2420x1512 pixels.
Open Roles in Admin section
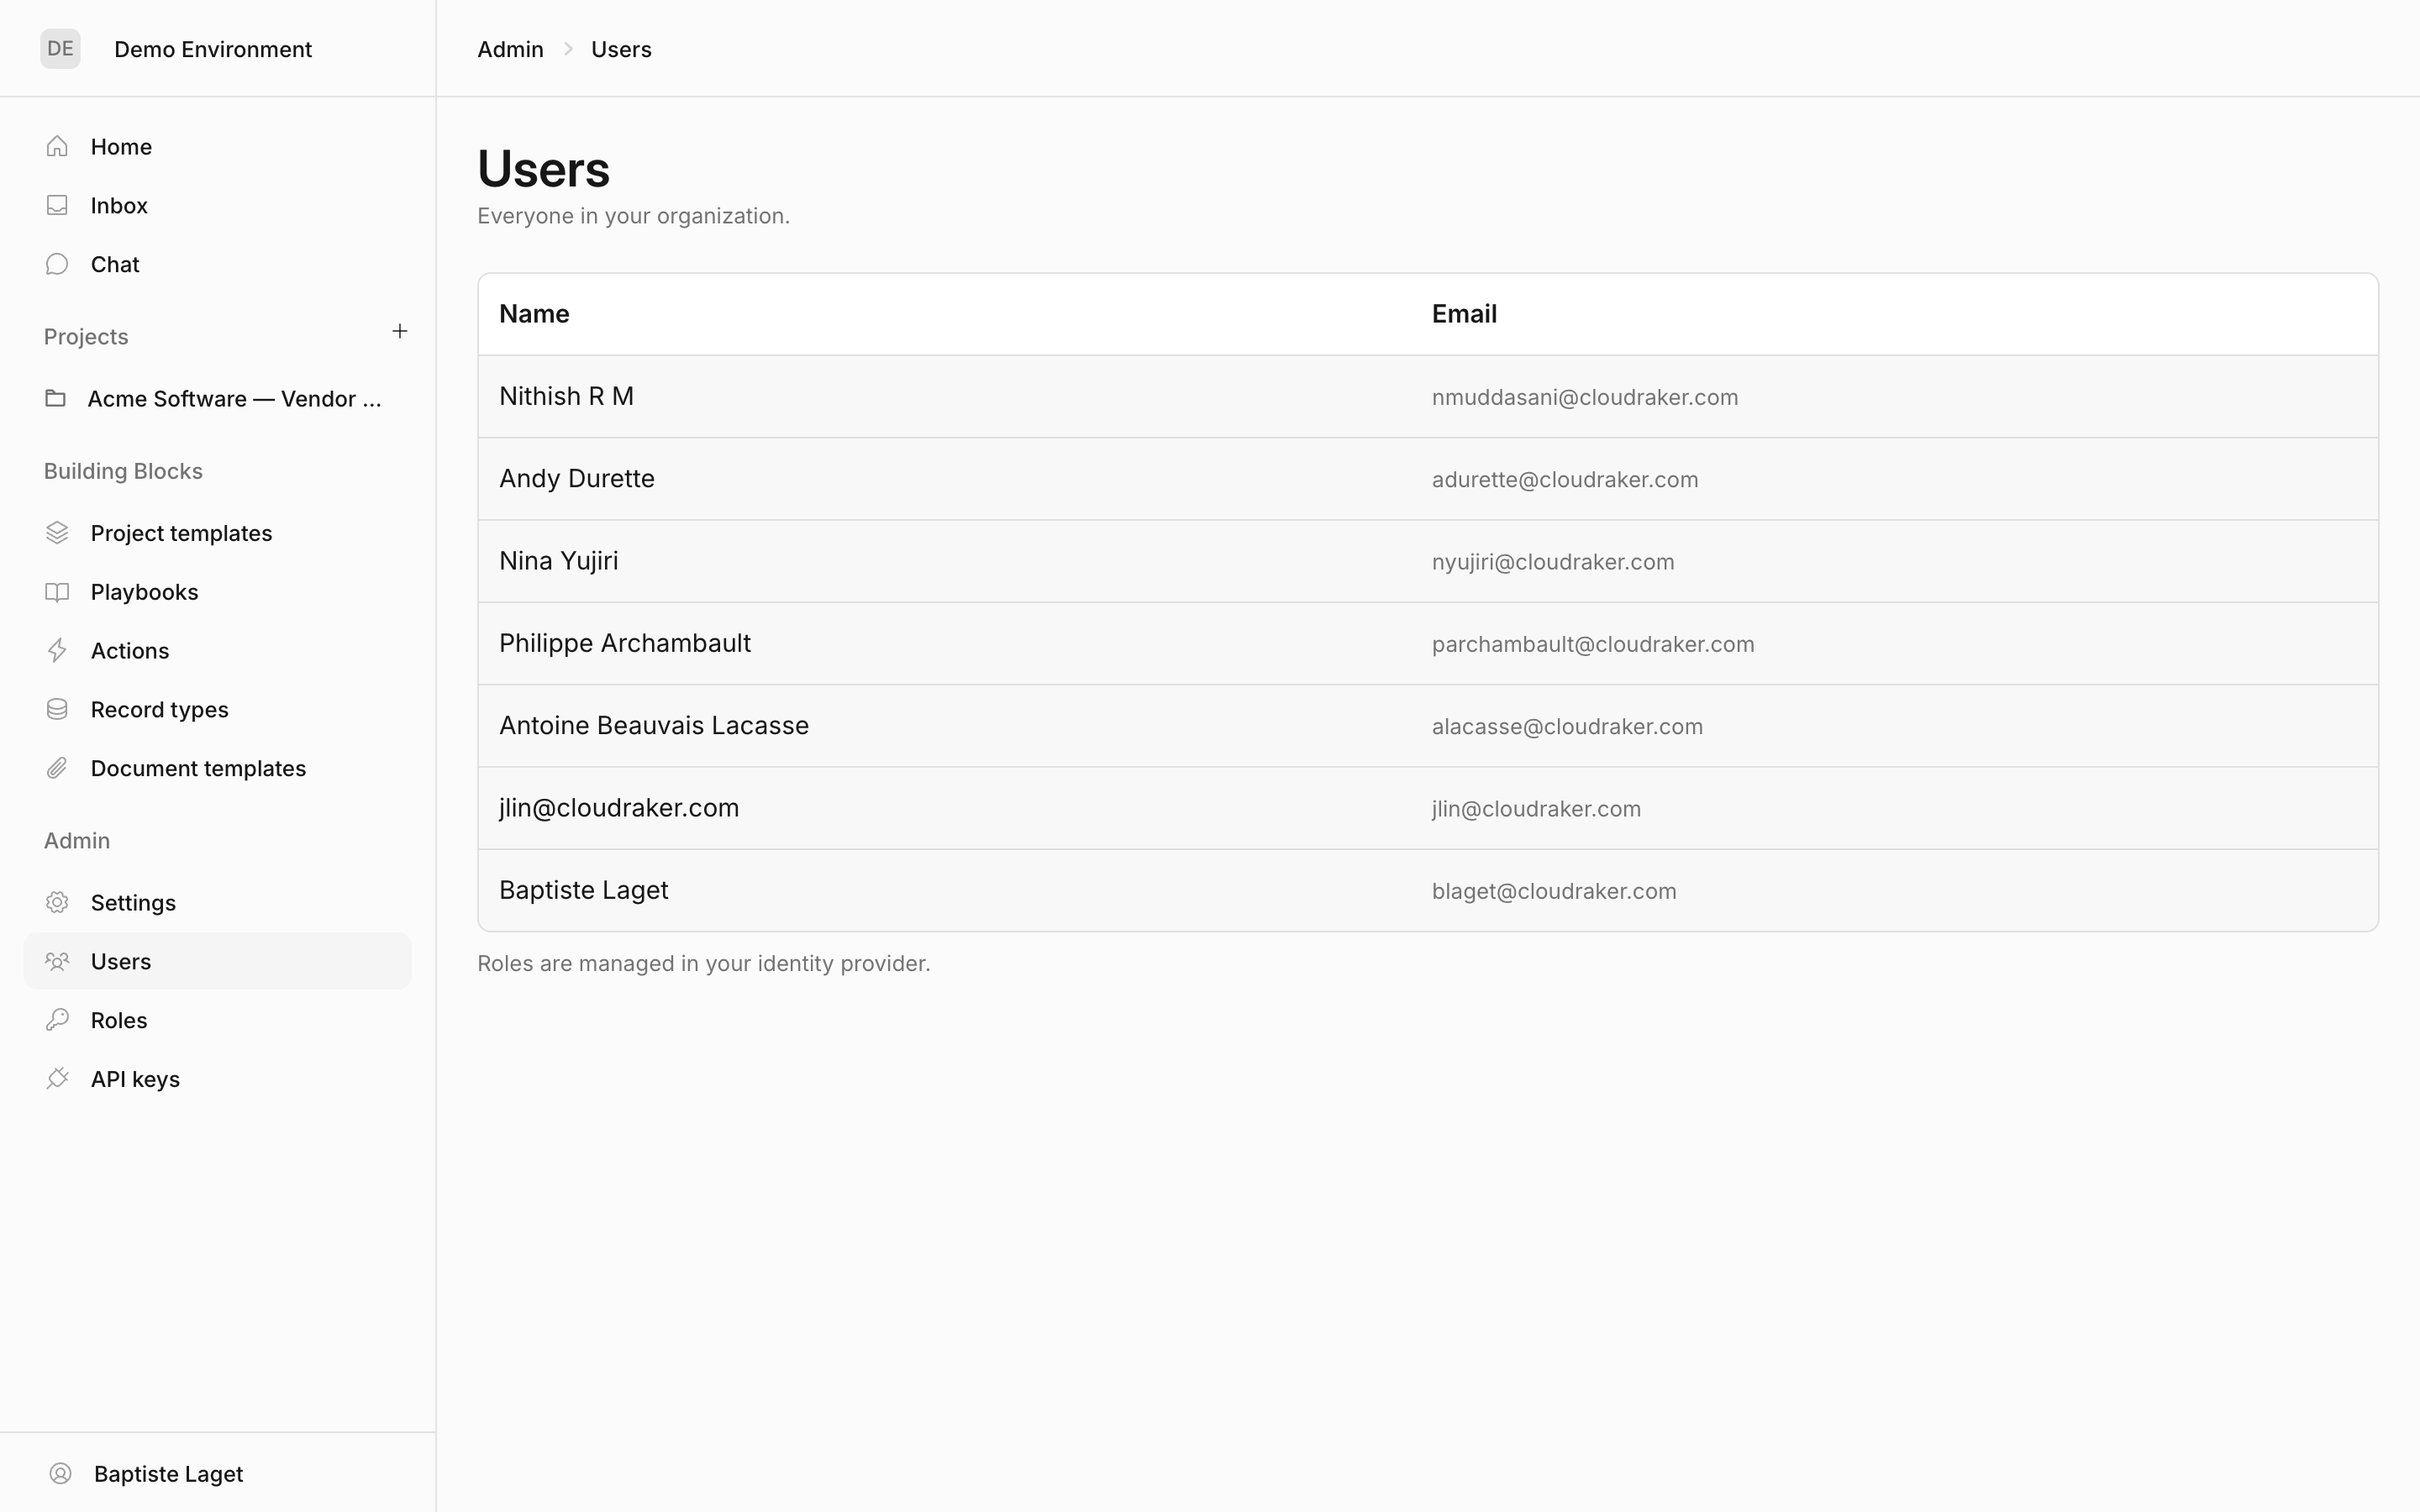point(217,1020)
